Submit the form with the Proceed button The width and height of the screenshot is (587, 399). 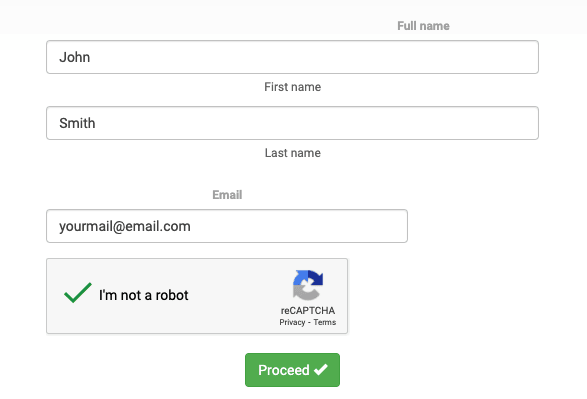click(x=292, y=370)
